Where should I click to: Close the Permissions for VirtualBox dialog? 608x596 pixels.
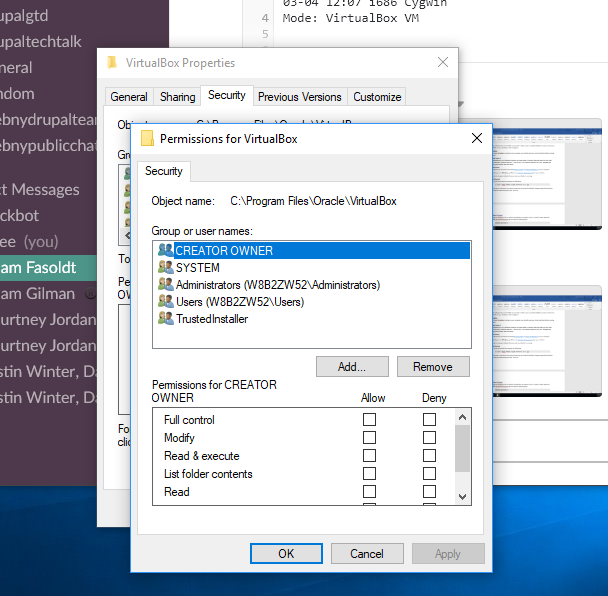[x=477, y=138]
